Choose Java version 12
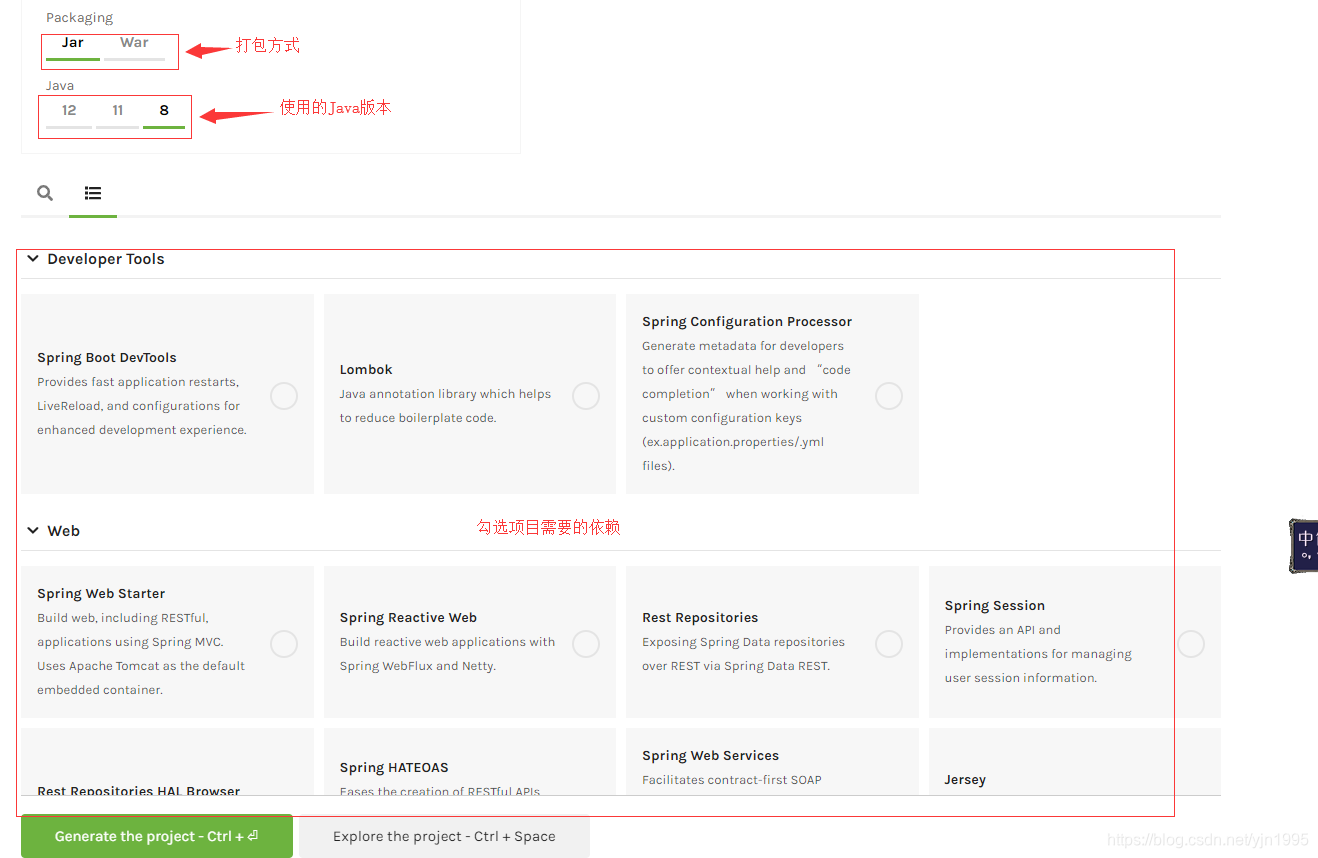The image size is (1318, 858). click(x=69, y=114)
